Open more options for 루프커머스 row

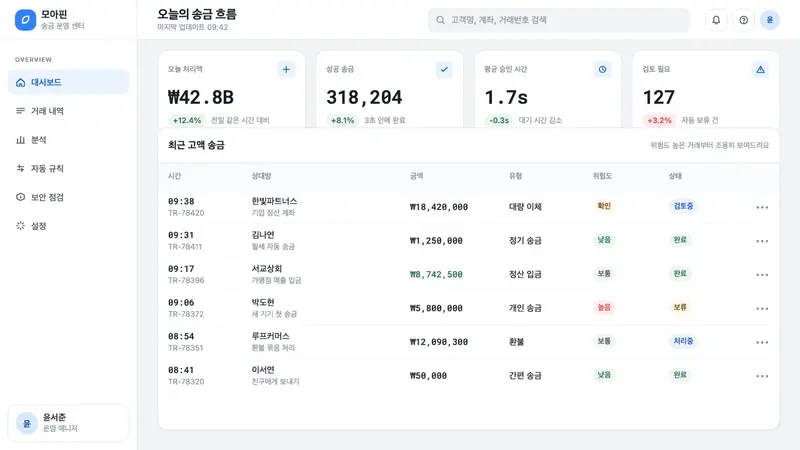click(x=762, y=342)
